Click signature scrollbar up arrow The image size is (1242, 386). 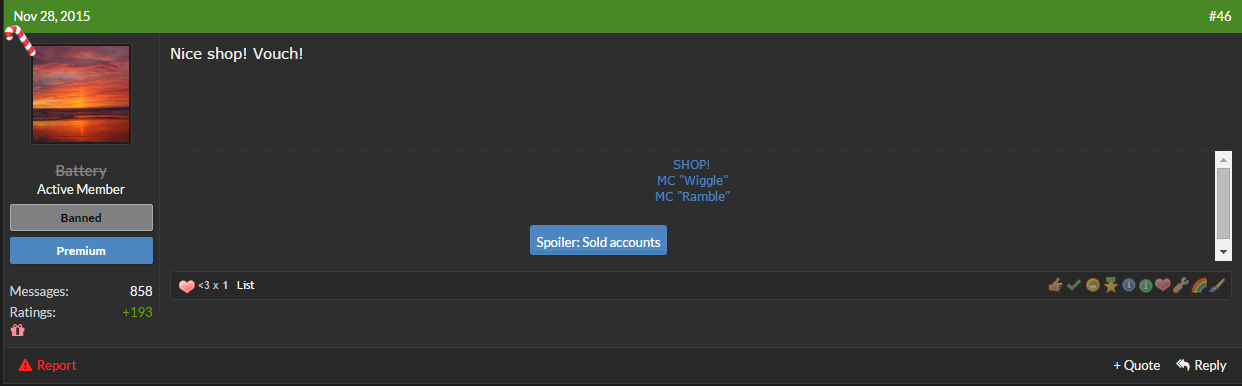(x=1222, y=159)
